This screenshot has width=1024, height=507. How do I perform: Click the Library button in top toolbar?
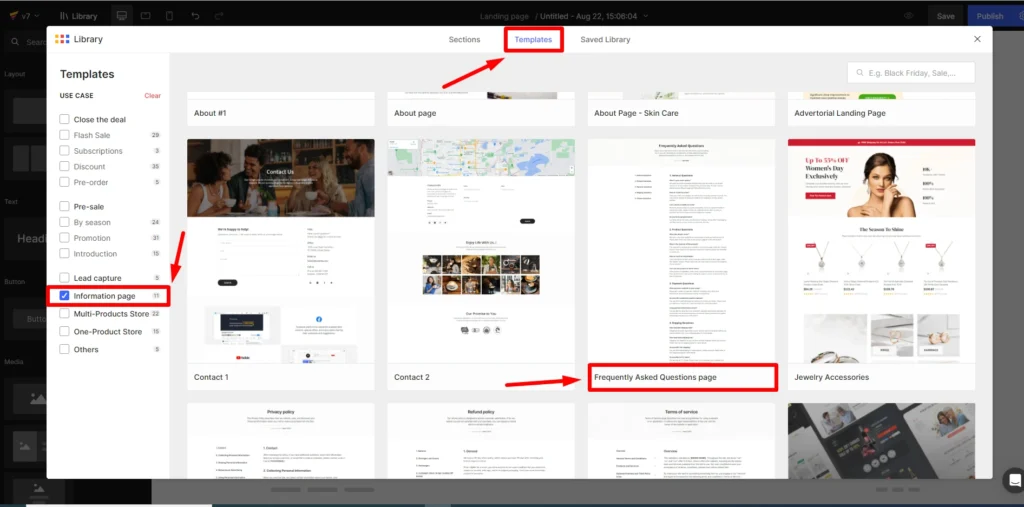click(78, 16)
